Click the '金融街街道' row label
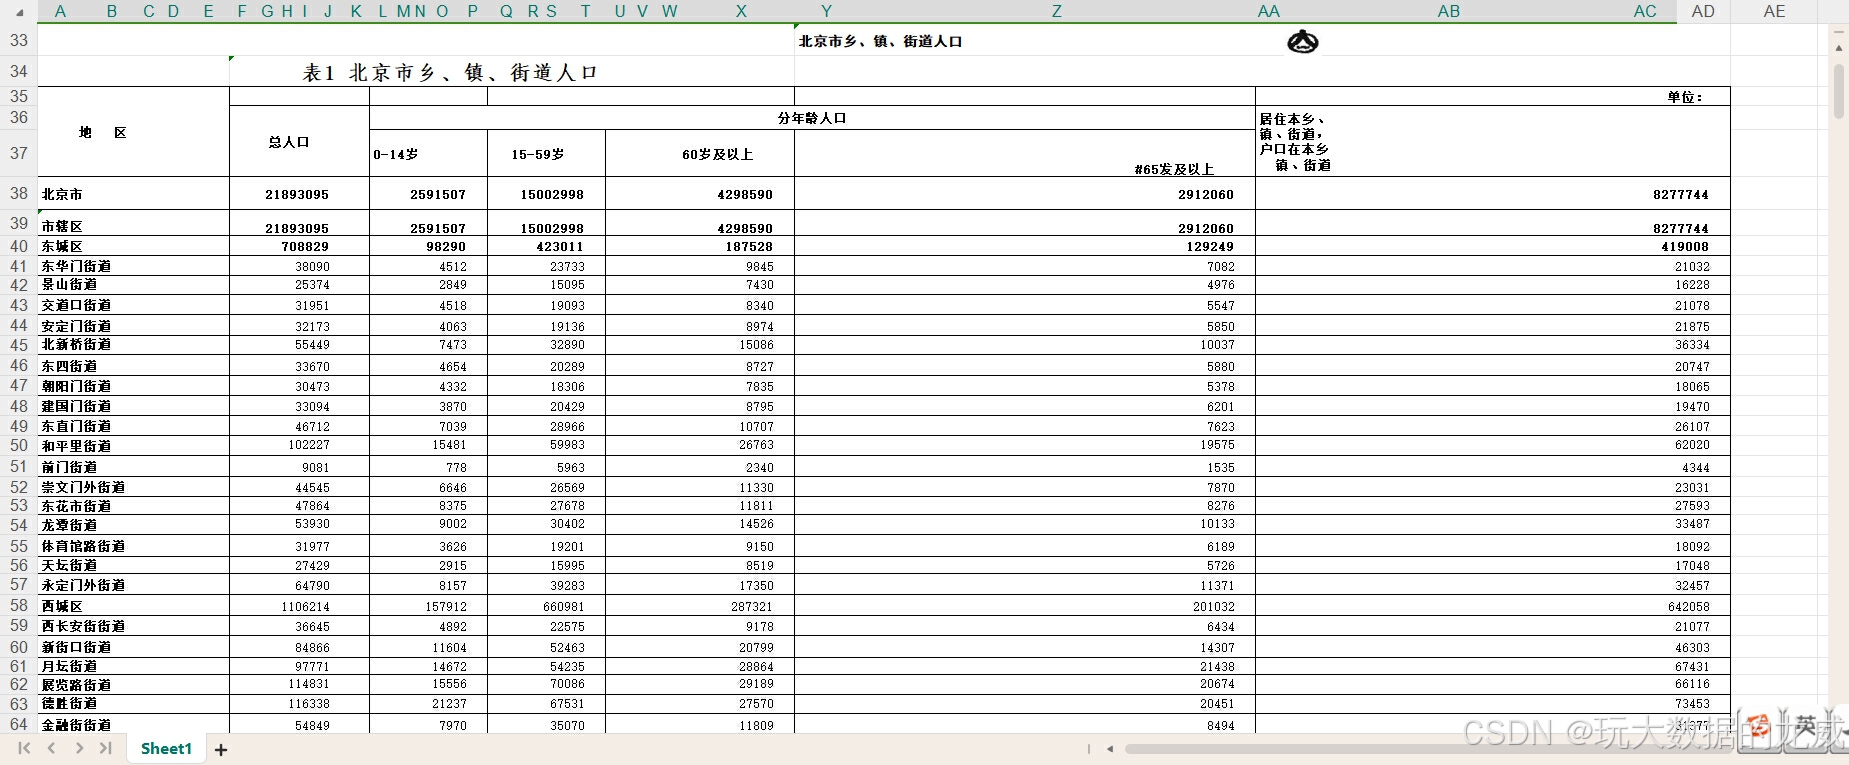 pos(76,725)
